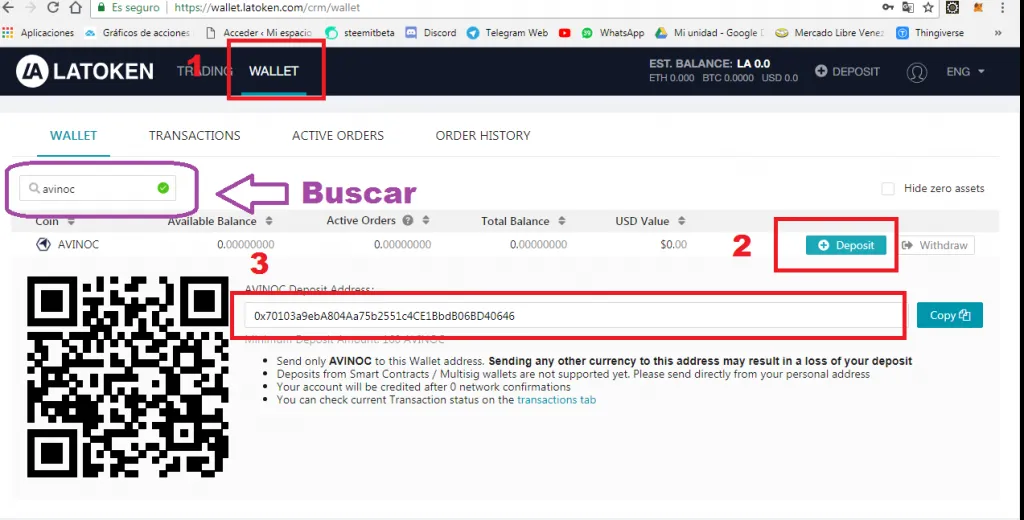This screenshot has width=1024, height=520.
Task: Switch to the ACTIVE ORDERS tab
Action: [338, 135]
